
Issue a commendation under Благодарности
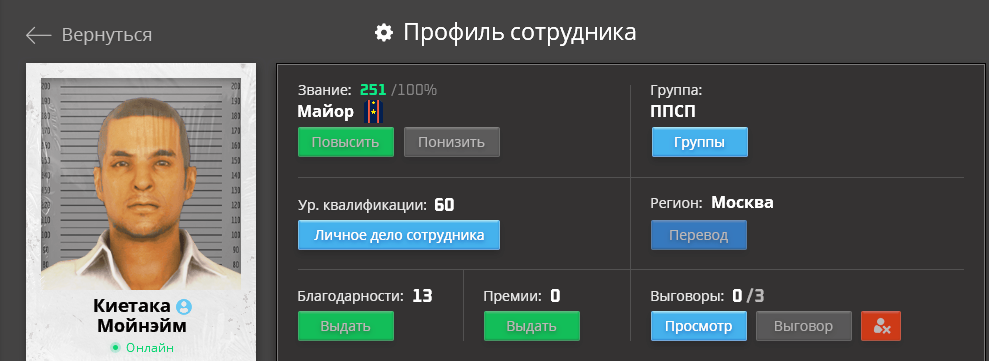tap(346, 326)
